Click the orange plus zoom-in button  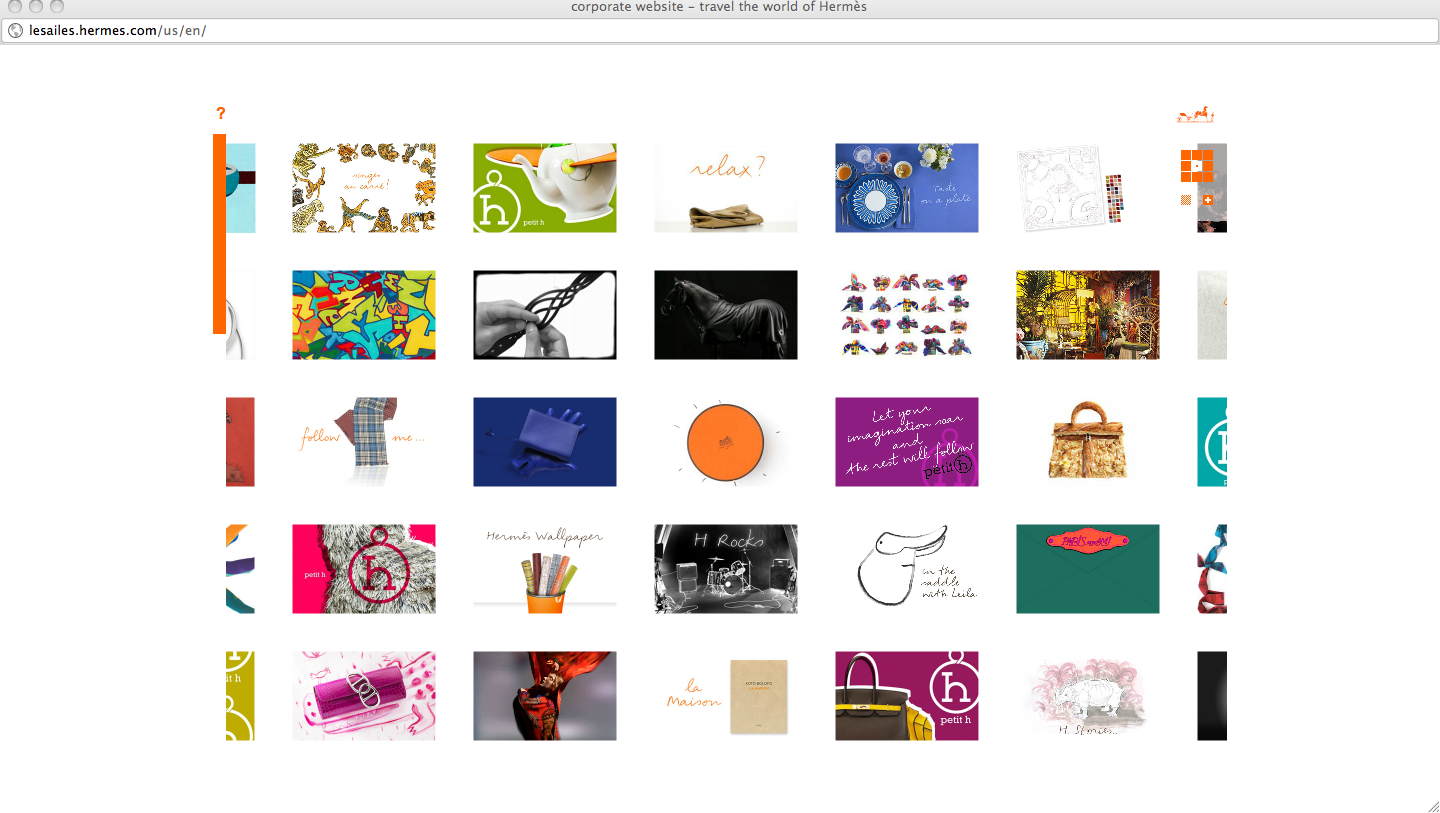pyautogui.click(x=1208, y=200)
